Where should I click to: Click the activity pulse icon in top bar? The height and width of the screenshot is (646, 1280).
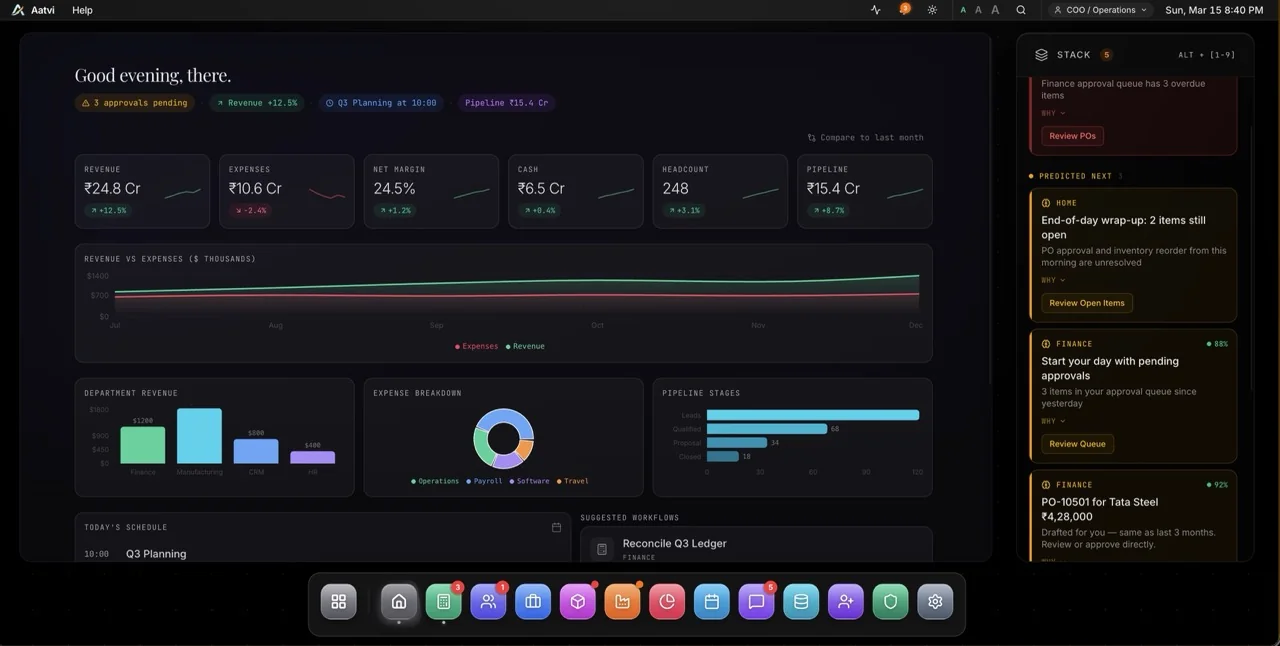(x=875, y=9)
